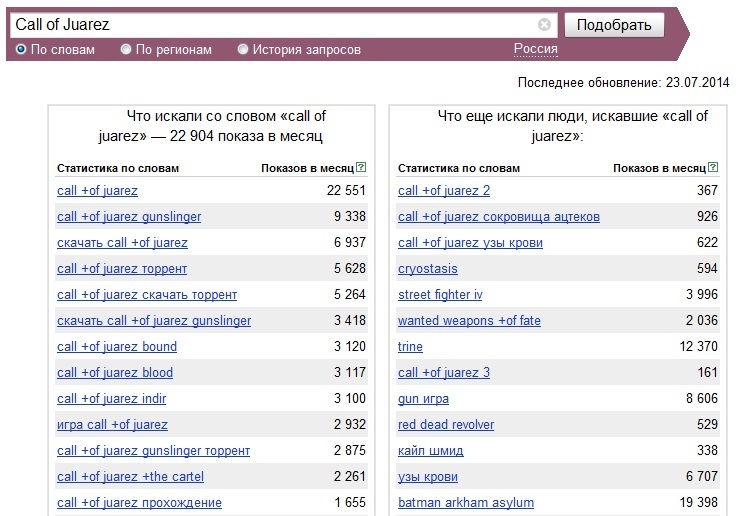This screenshot has width=740, height=516.
Task: Open the call +of juarez link
Action: [x=97, y=191]
